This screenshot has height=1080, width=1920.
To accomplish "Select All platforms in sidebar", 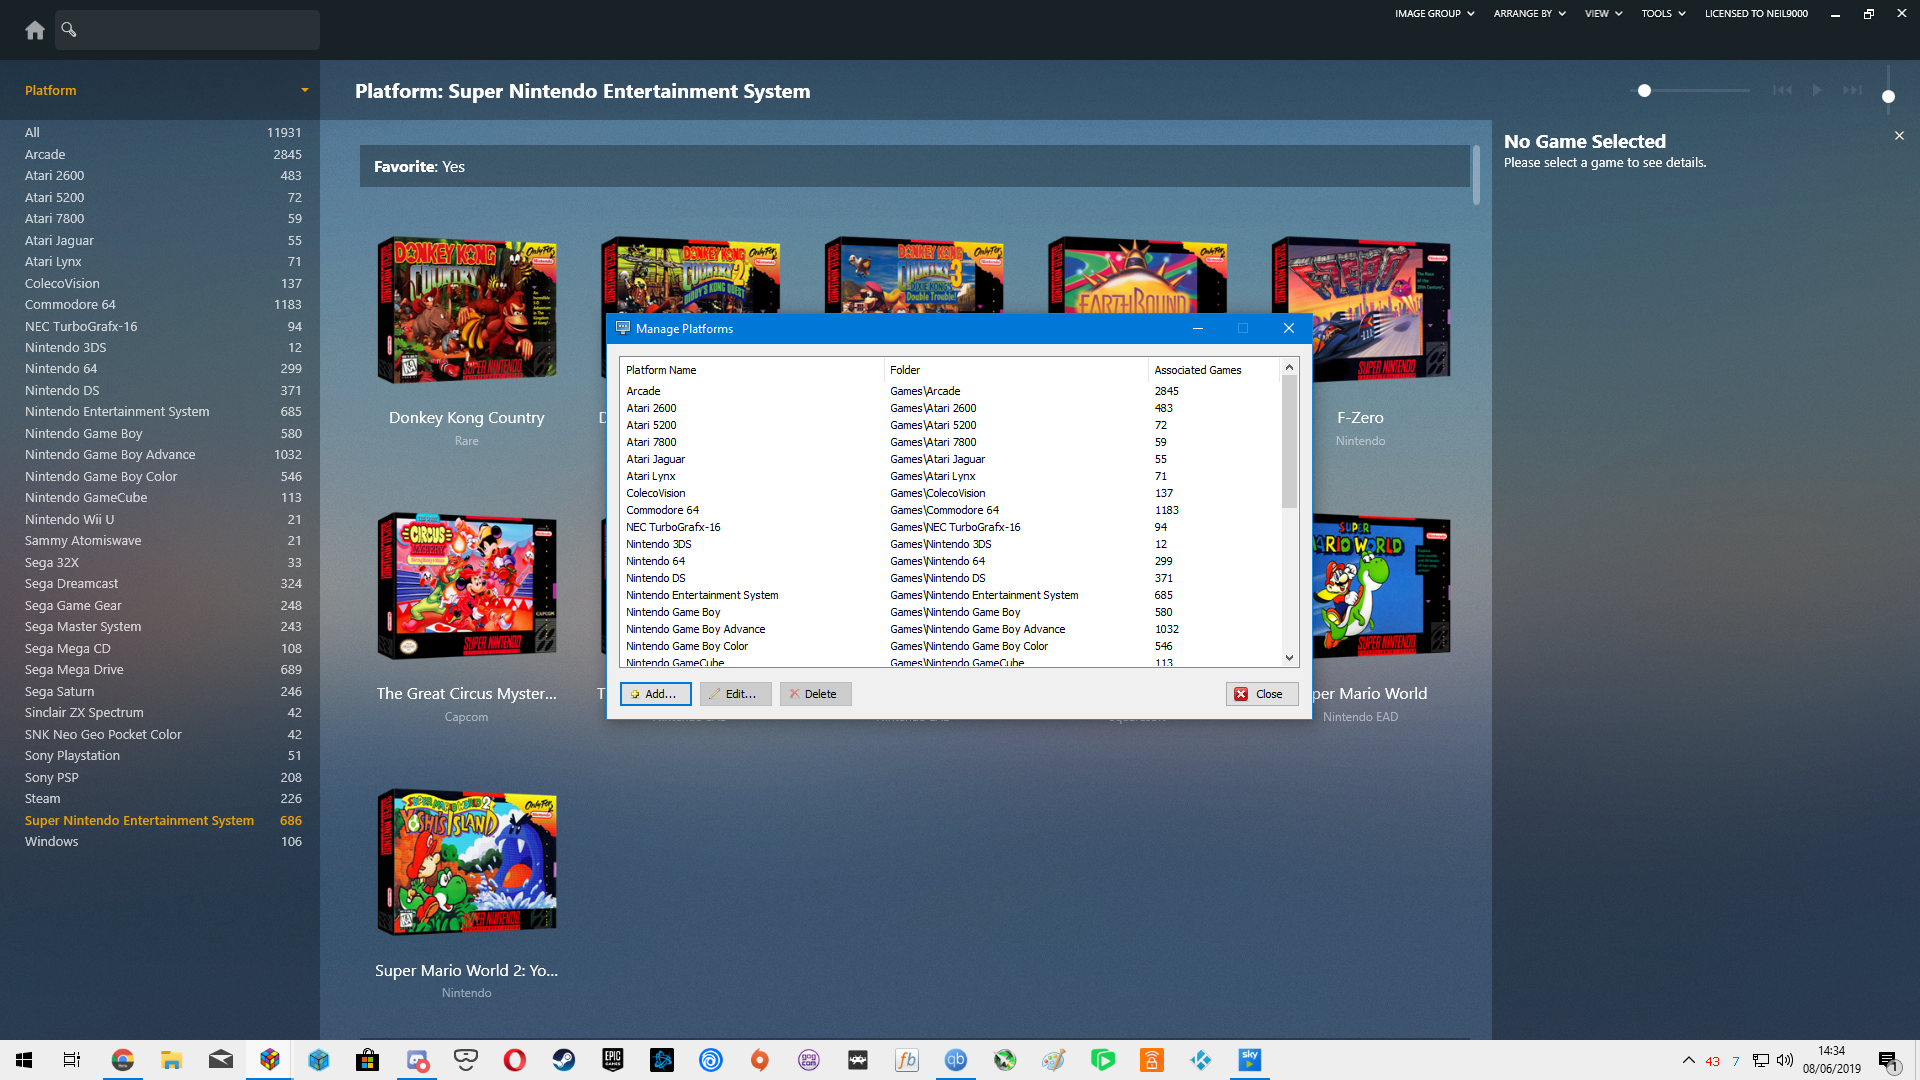I will [x=163, y=132].
